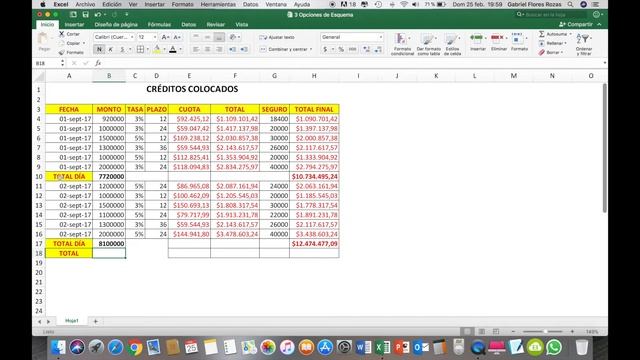The image size is (640, 360).
Task: Open the font color dropdown arrow
Action: (x=180, y=49)
